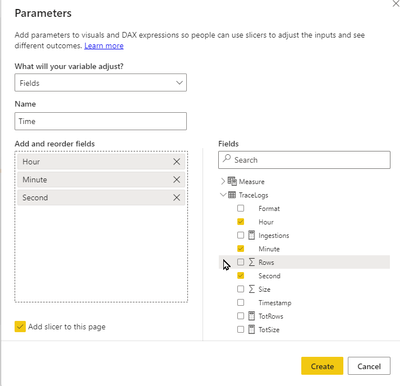Image resolution: width=400 pixels, height=386 pixels.
Task: Uncheck the Hour field checkbox
Action: click(x=240, y=222)
